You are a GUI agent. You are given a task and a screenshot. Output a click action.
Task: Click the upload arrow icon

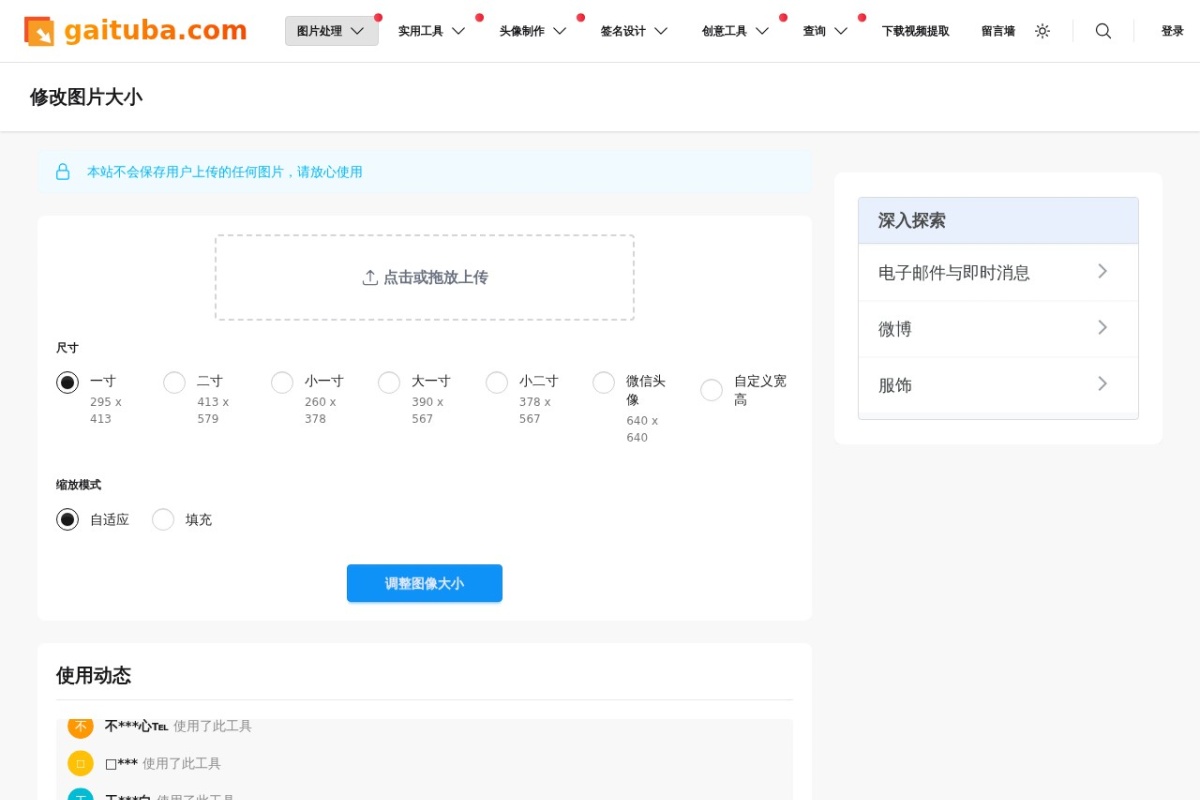pos(370,277)
